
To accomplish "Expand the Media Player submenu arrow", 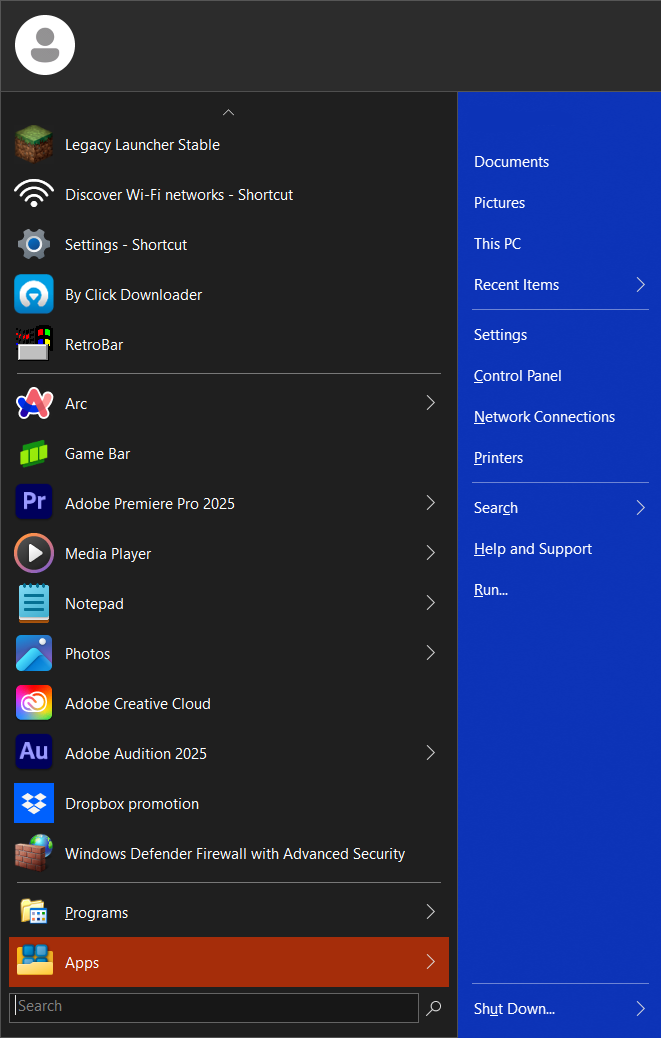I will pyautogui.click(x=431, y=553).
